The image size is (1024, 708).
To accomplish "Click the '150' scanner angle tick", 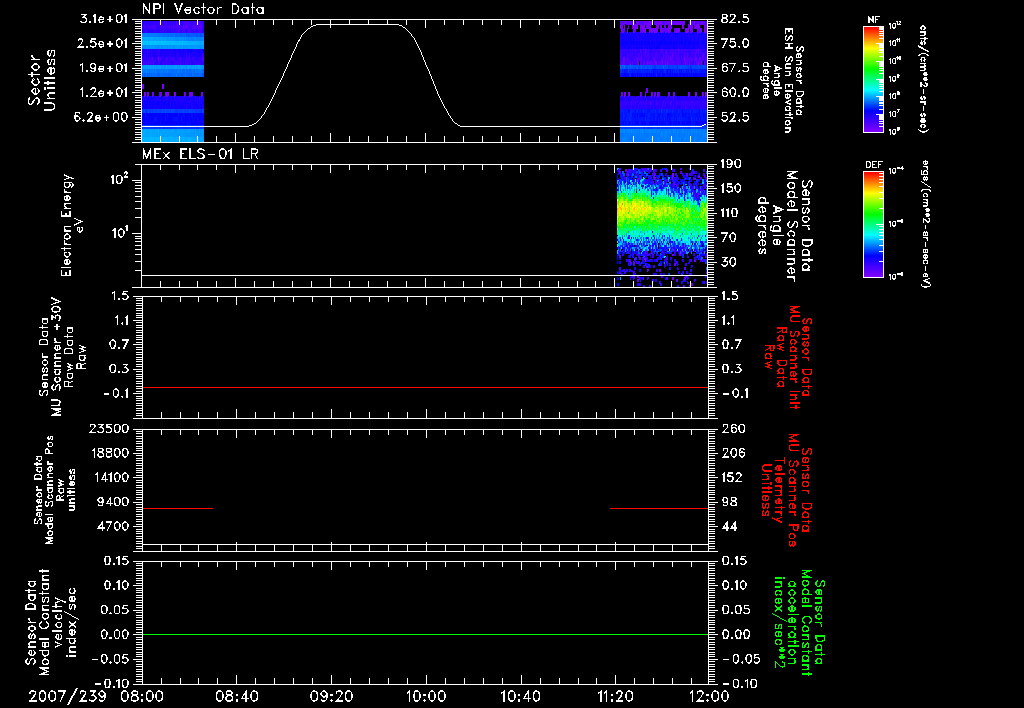I will [731, 189].
